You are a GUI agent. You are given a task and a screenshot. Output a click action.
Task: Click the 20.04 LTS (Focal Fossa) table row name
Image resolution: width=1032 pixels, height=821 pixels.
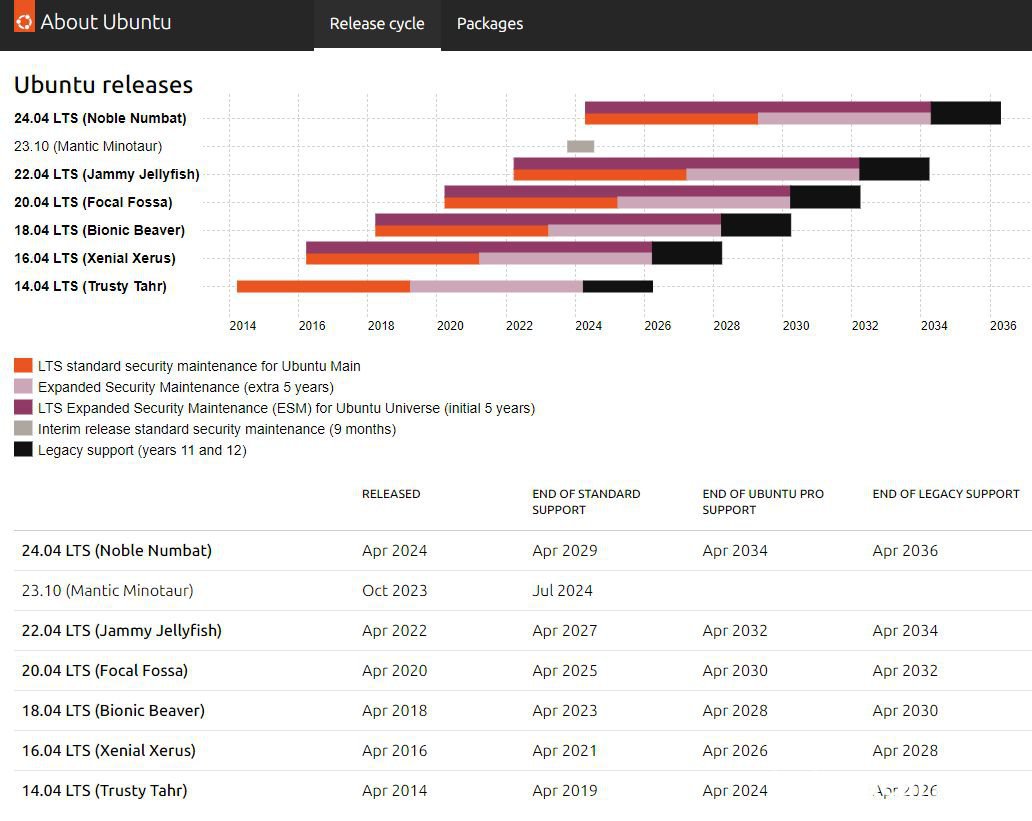pyautogui.click(x=105, y=671)
